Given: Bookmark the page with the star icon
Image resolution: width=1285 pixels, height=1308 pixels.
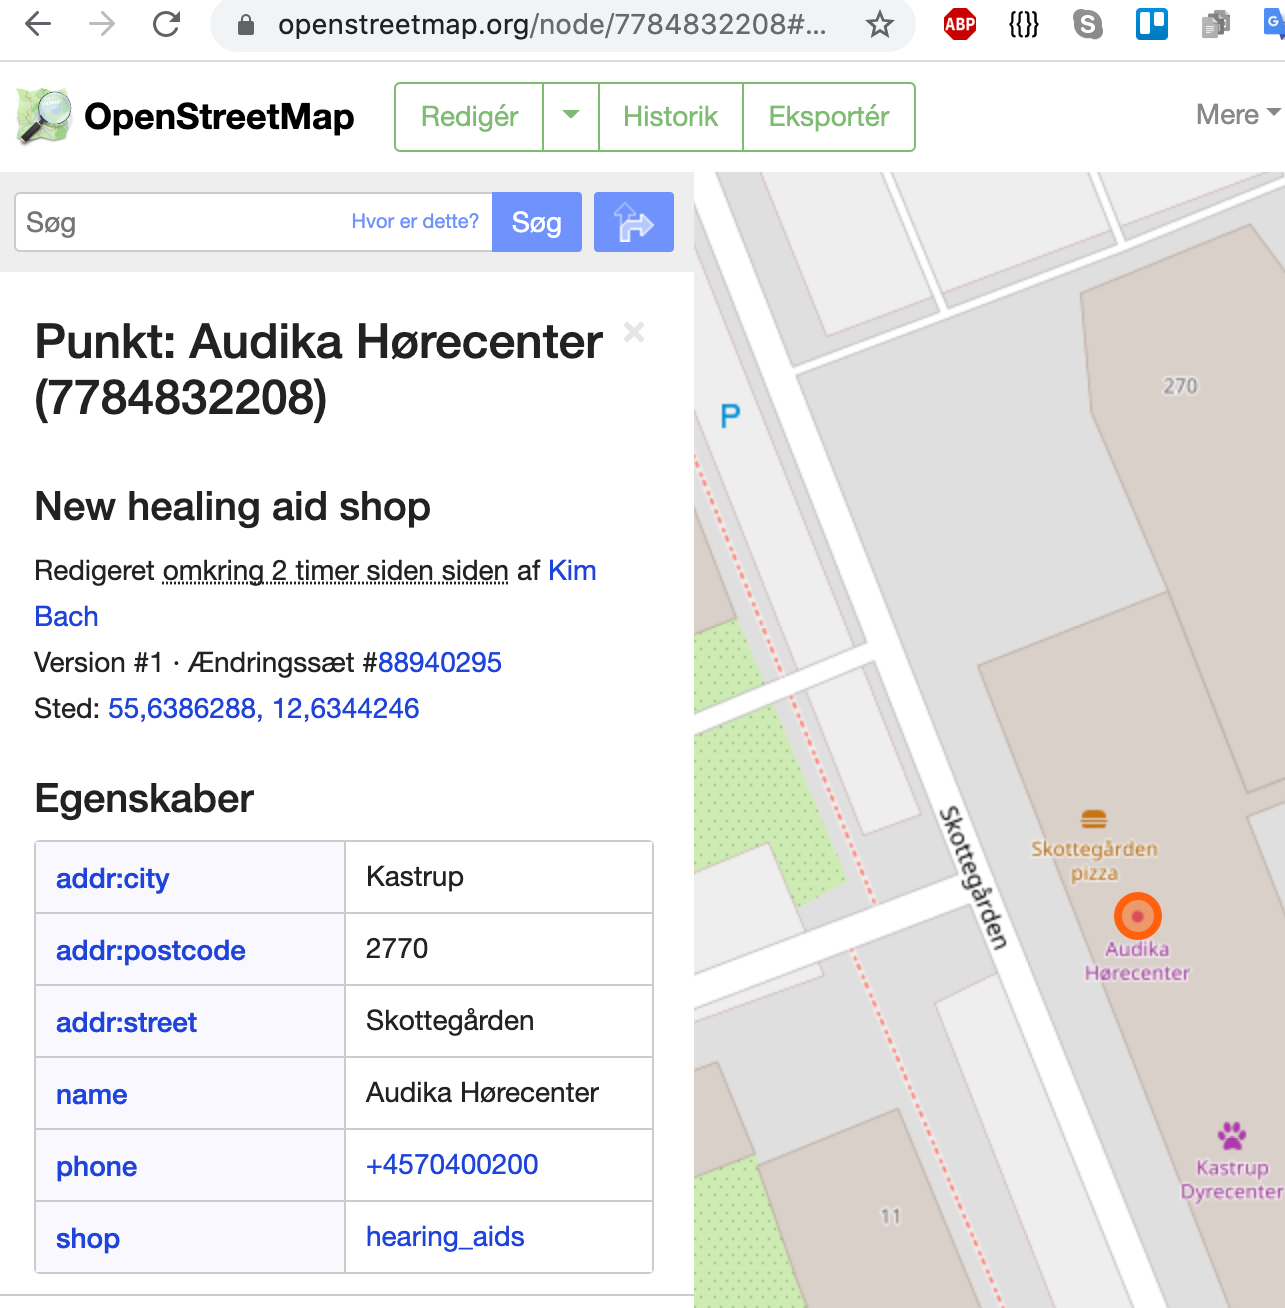Looking at the screenshot, I should [880, 24].
